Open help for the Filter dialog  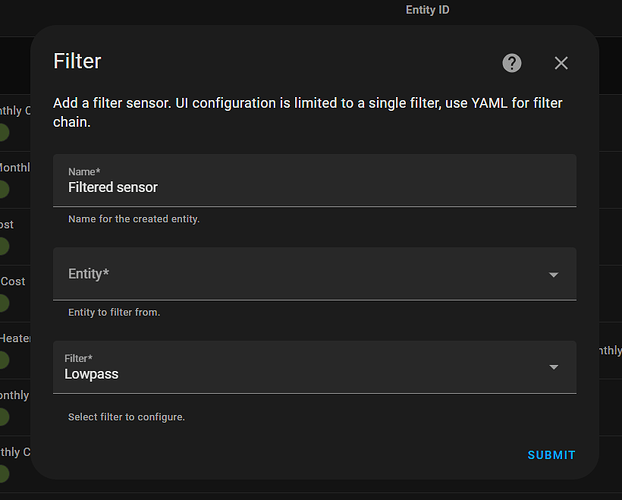click(x=512, y=63)
